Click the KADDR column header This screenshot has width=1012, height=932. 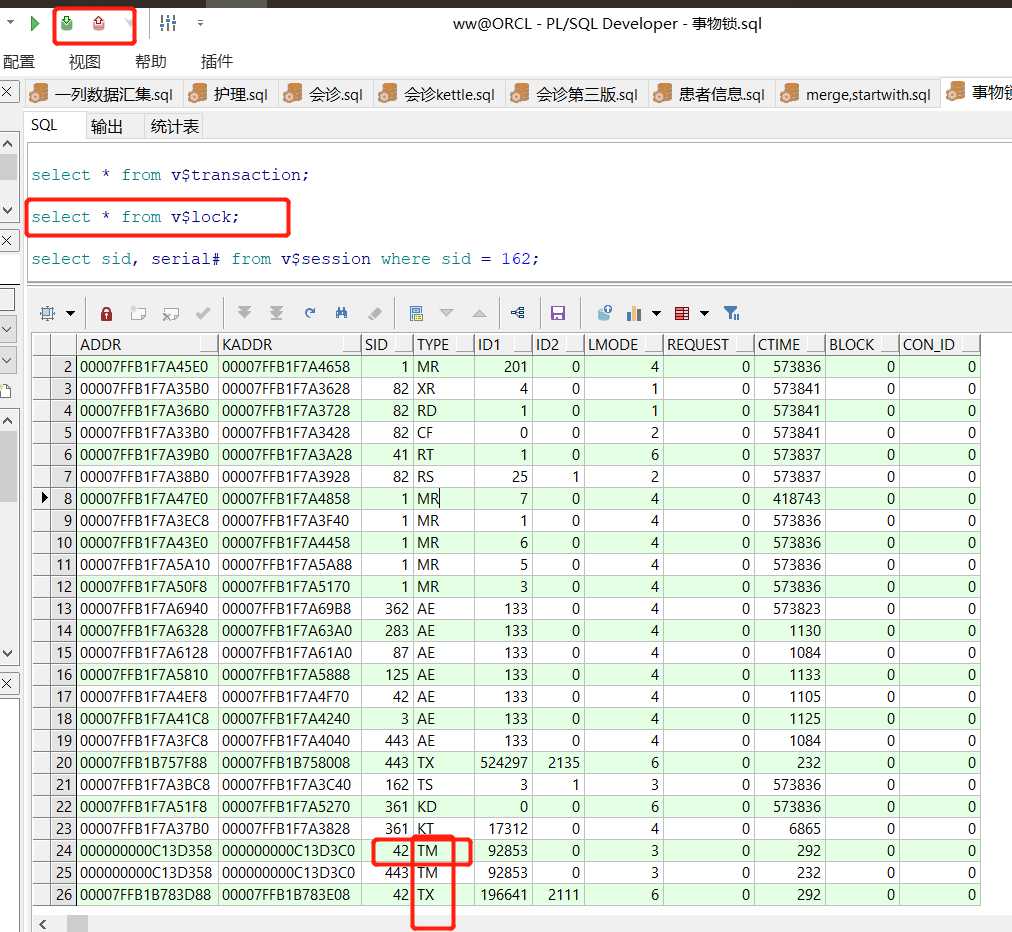pyautogui.click(x=290, y=345)
